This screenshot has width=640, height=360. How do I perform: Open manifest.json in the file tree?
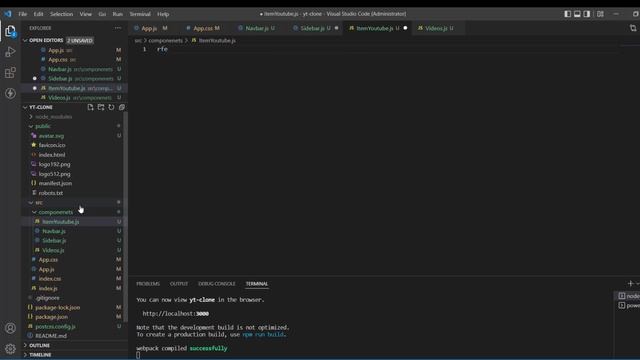55,183
